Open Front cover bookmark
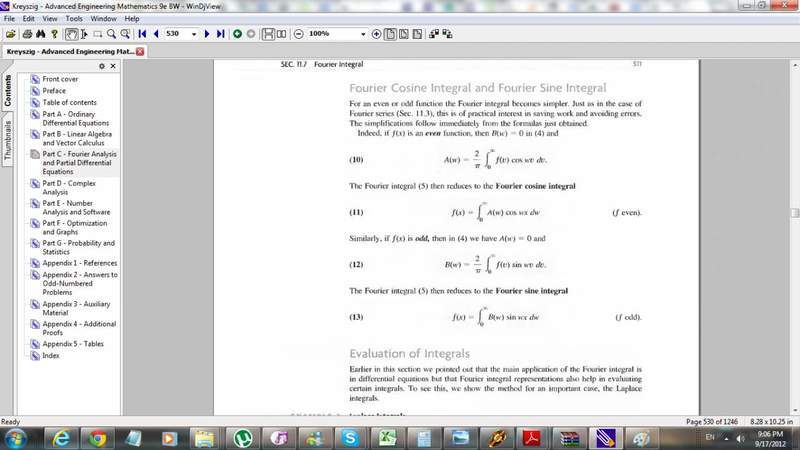Screen dimensions: 800x450 pos(60,79)
